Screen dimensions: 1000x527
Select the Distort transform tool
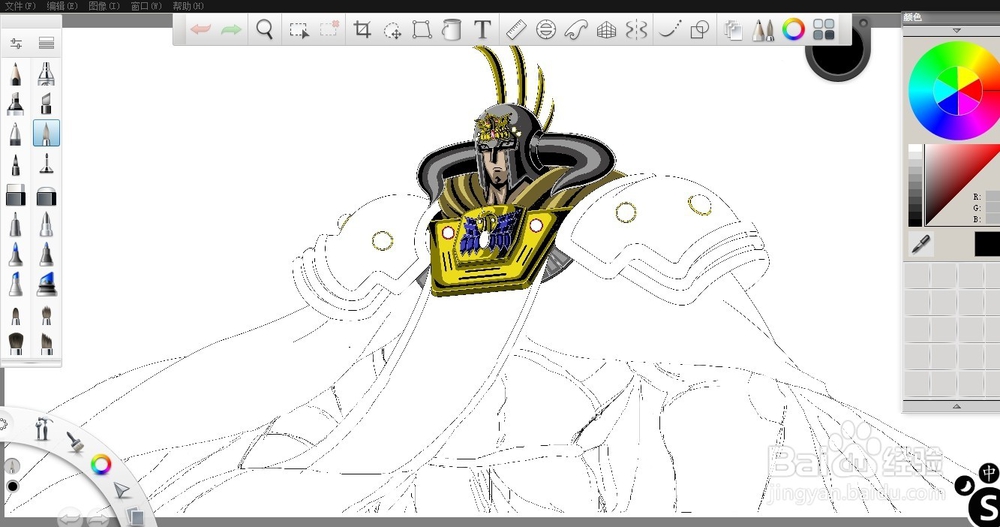coord(422,29)
